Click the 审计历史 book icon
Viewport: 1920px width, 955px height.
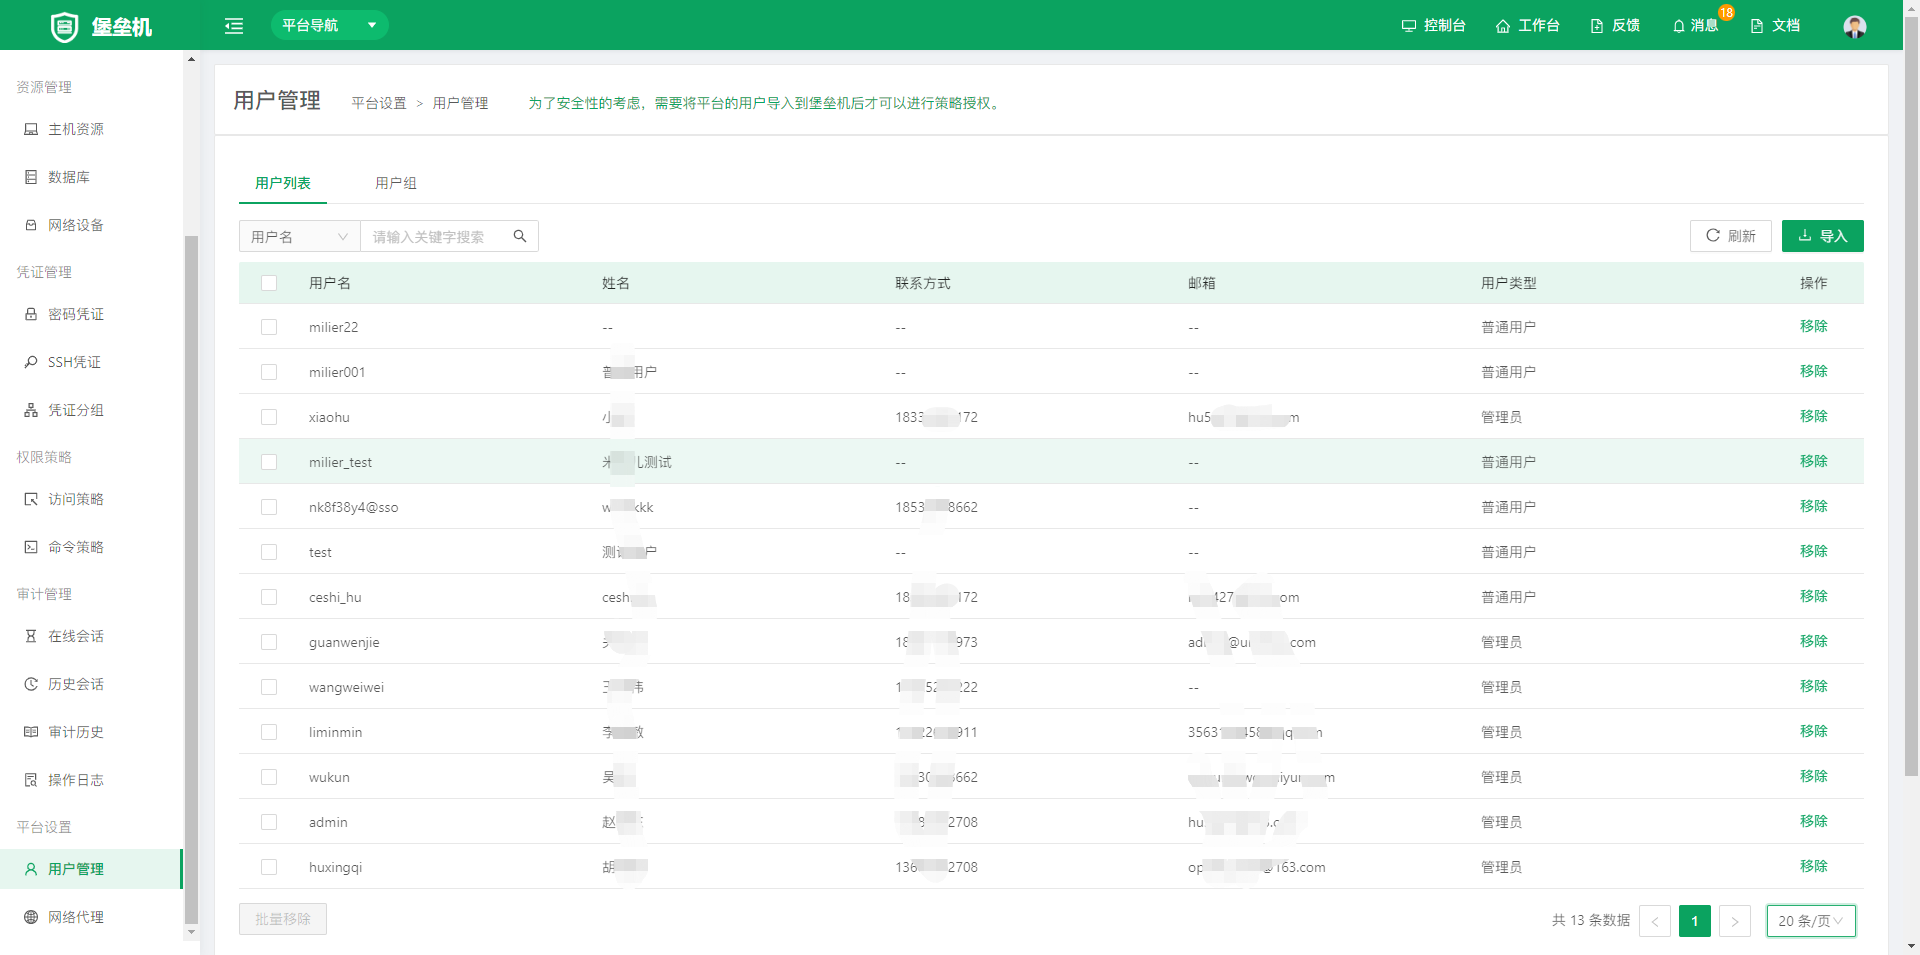pyautogui.click(x=31, y=732)
